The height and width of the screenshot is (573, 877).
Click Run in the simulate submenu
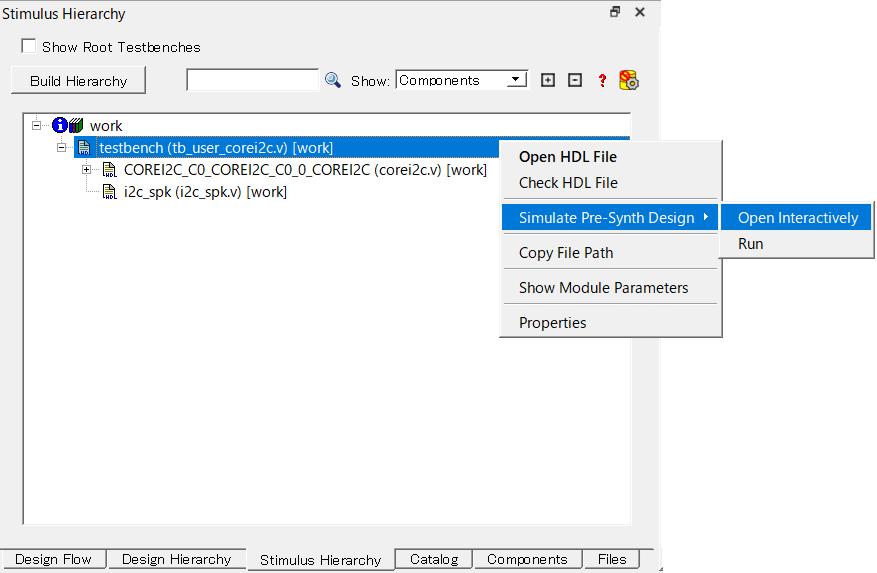750,244
